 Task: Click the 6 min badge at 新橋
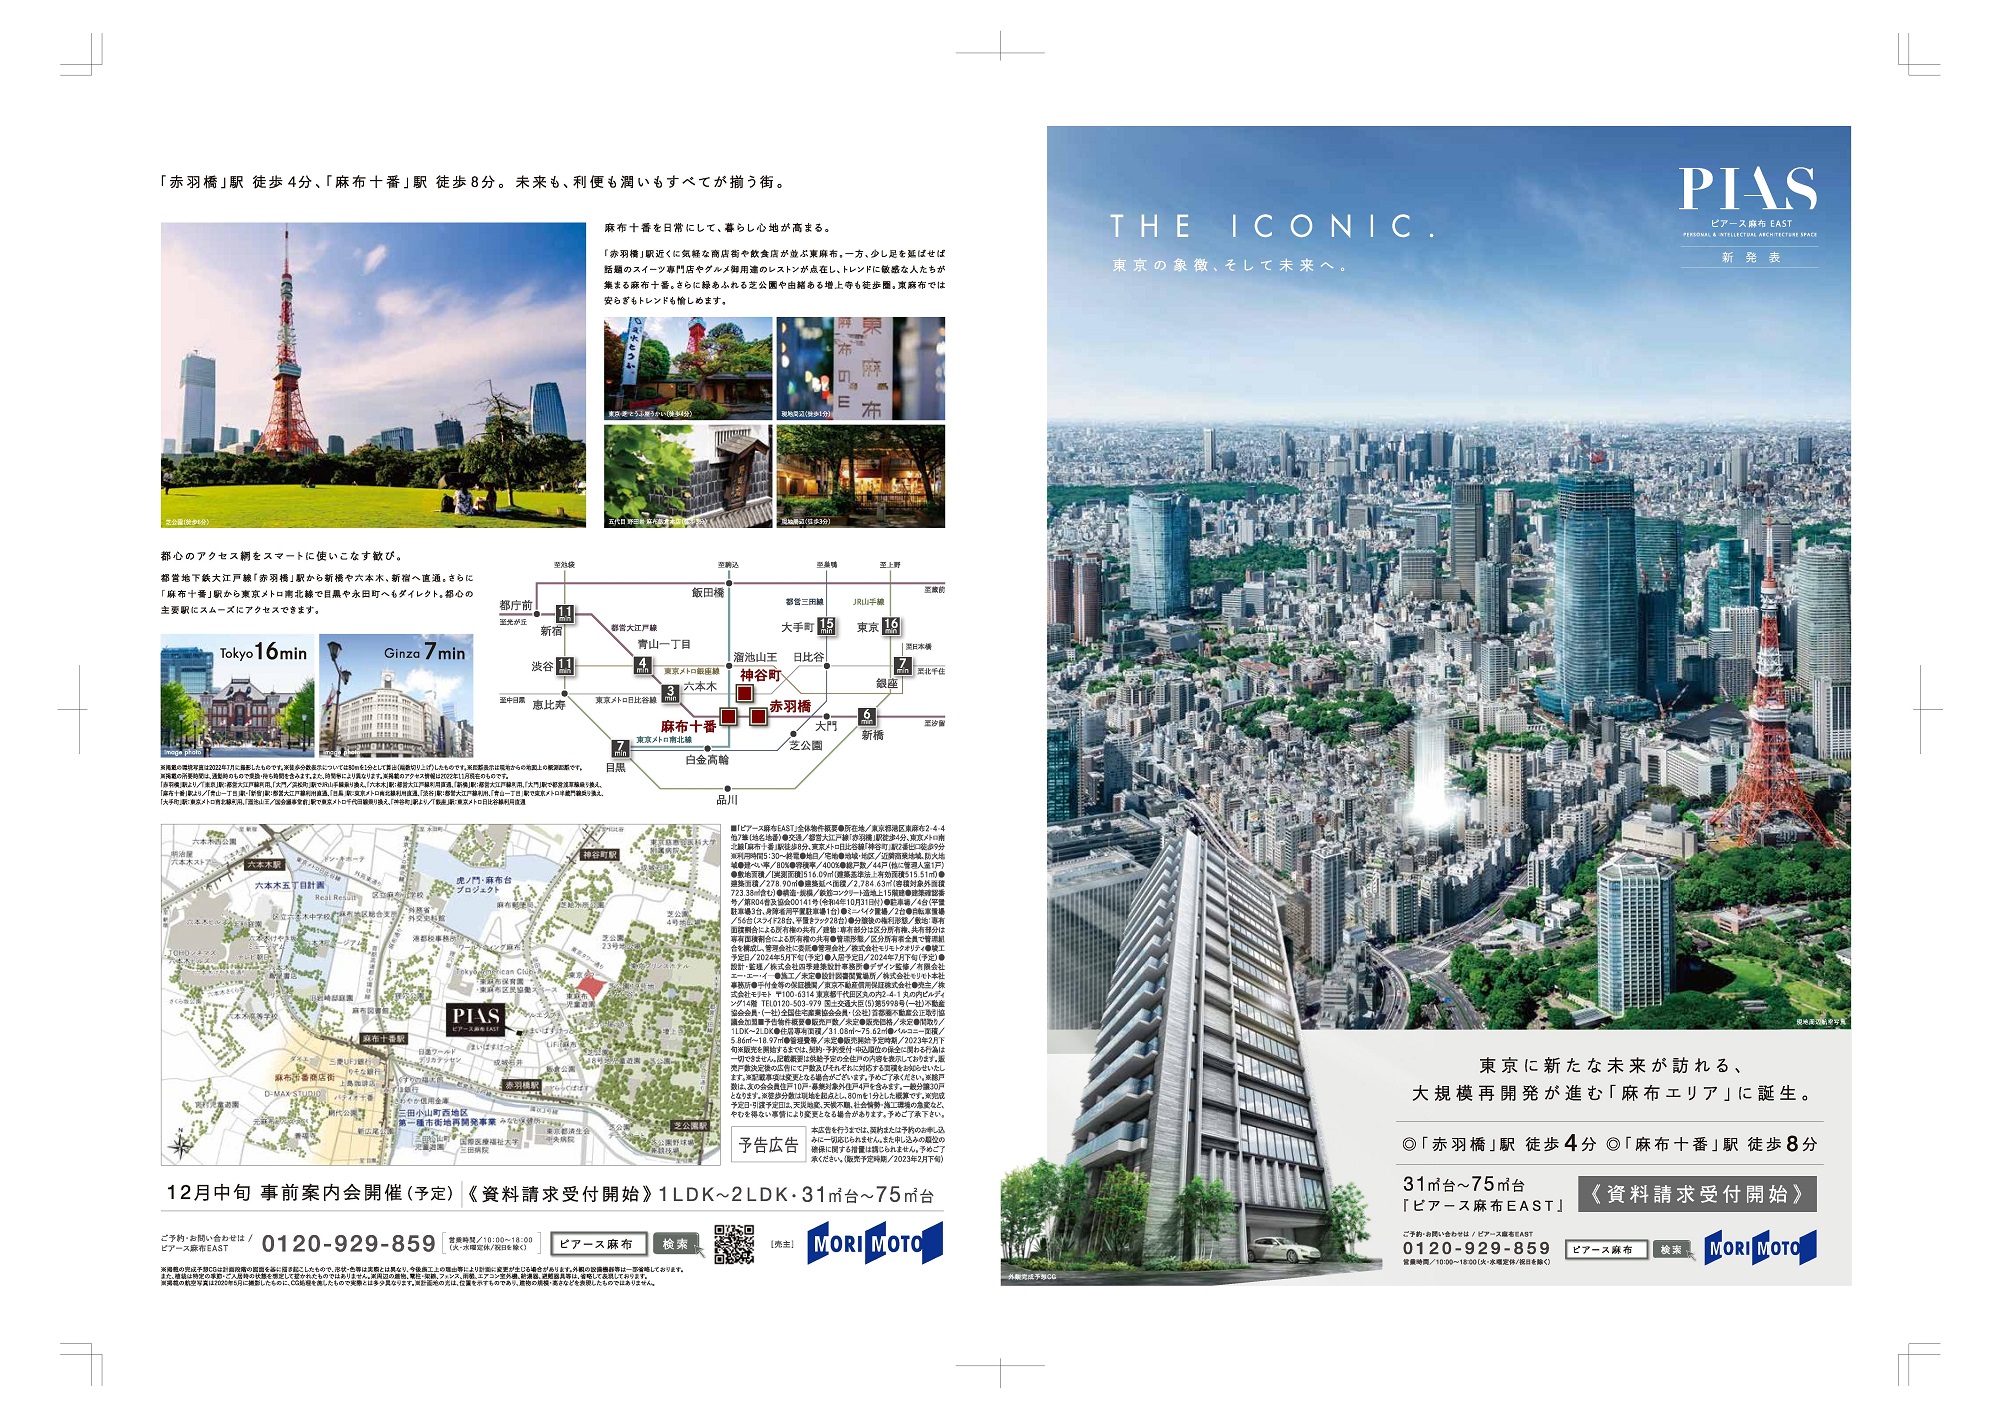click(867, 716)
